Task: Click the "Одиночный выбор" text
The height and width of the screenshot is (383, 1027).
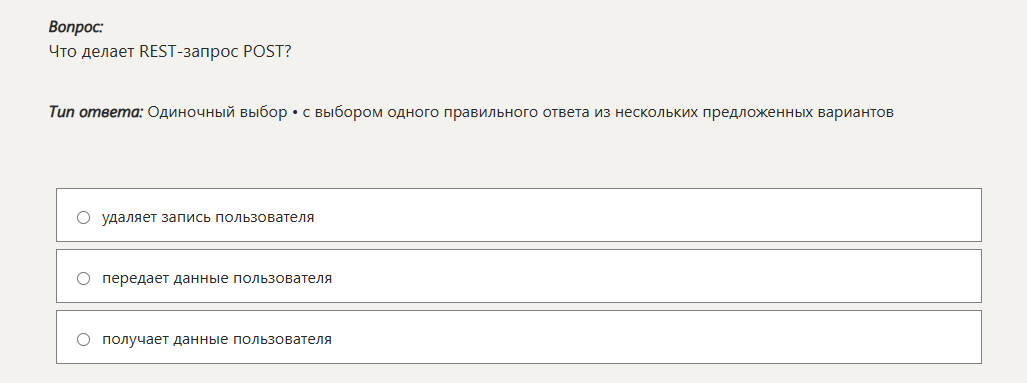Action: coord(217,112)
